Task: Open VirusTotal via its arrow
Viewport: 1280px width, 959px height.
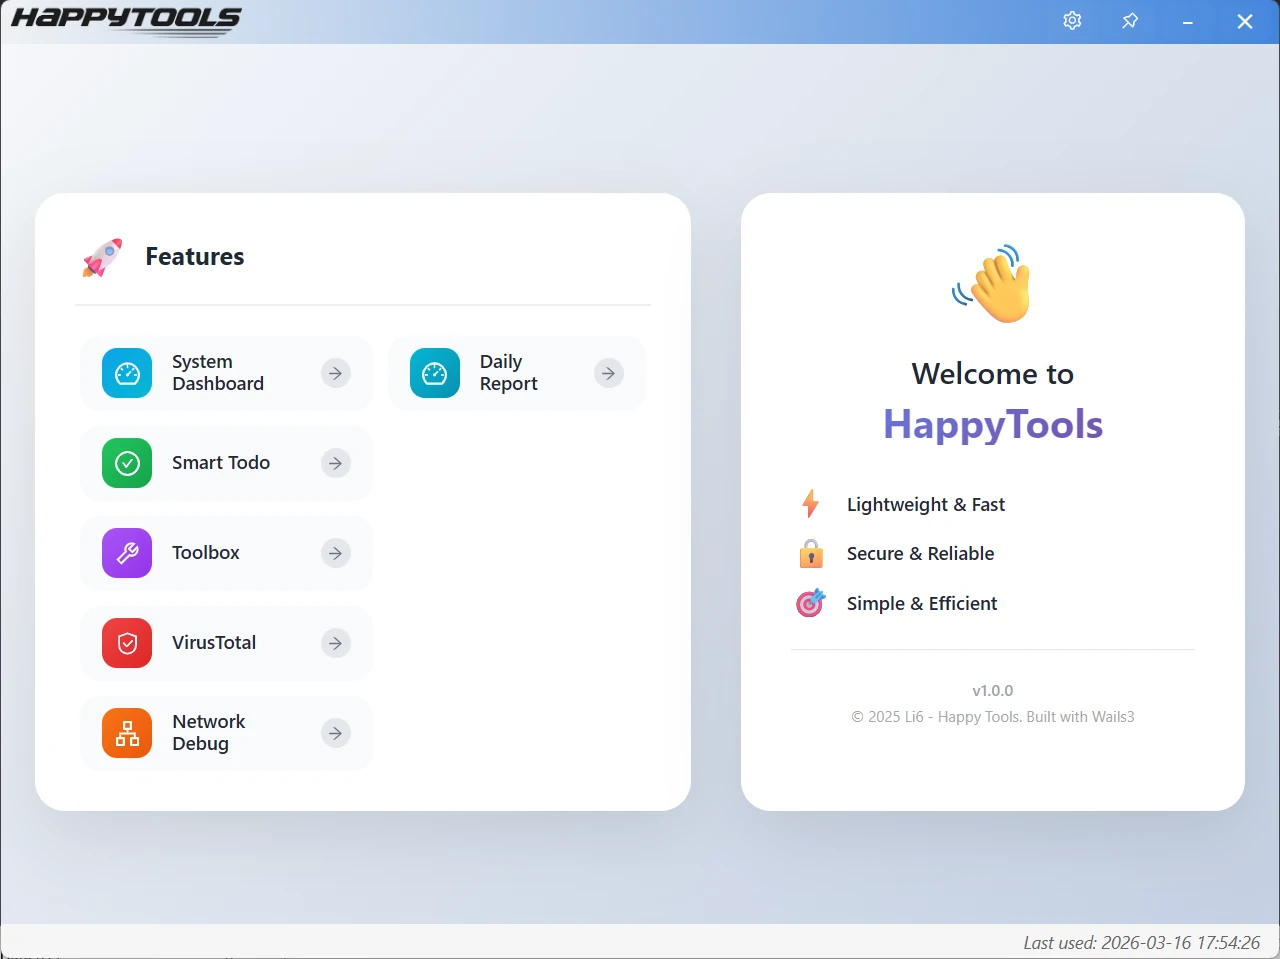Action: [x=336, y=643]
